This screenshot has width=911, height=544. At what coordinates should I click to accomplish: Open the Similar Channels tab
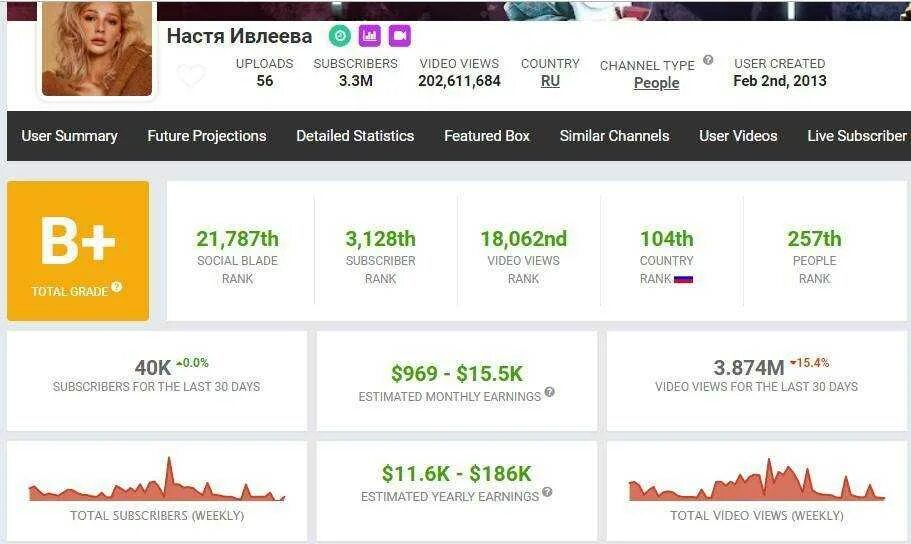pos(614,136)
